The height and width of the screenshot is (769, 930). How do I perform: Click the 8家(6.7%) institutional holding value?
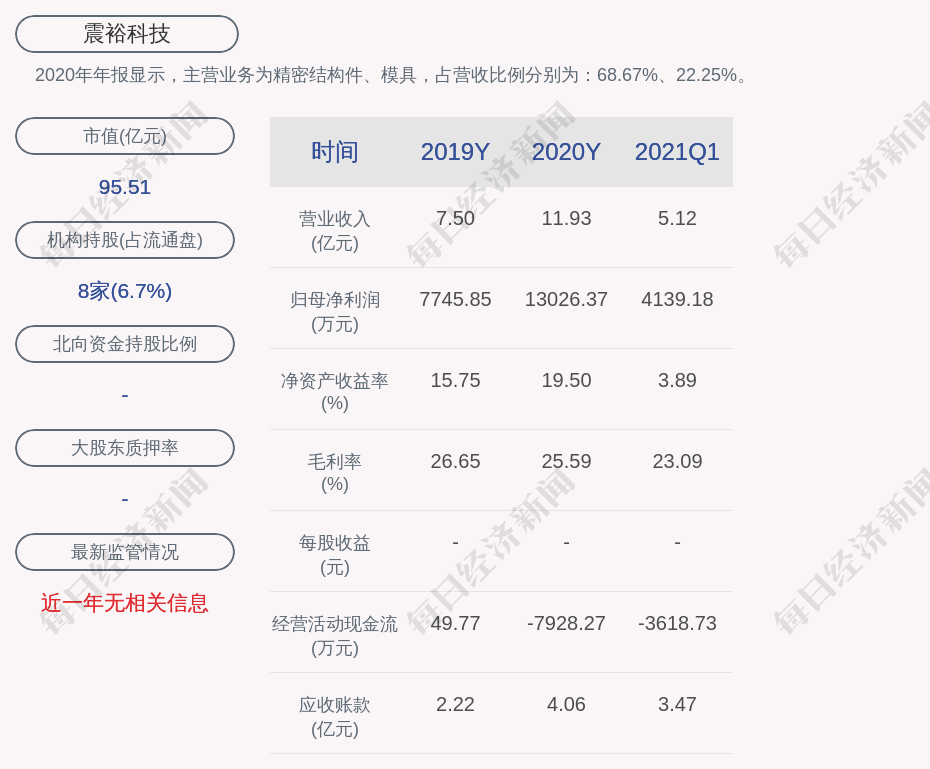[x=125, y=291]
